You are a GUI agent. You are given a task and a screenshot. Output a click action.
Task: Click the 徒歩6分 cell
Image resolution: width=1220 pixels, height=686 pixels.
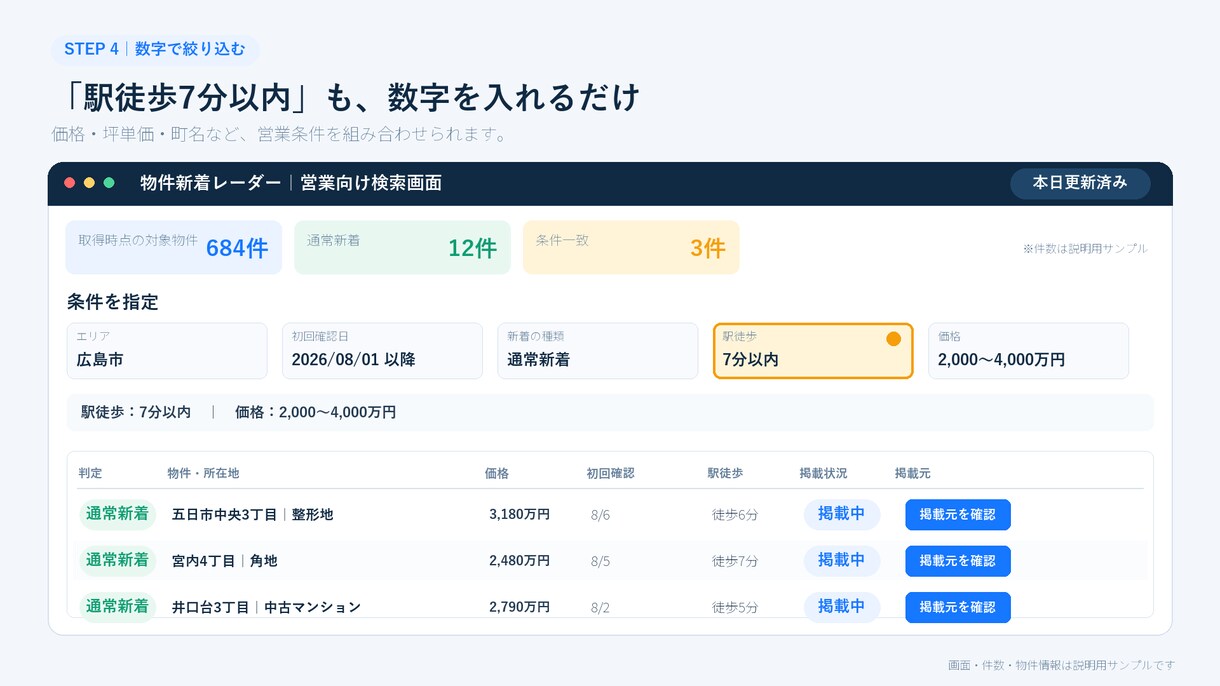tap(735, 515)
